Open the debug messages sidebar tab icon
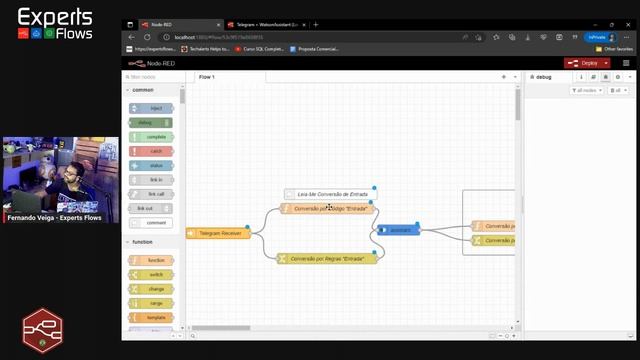The height and width of the screenshot is (360, 640). click(605, 77)
